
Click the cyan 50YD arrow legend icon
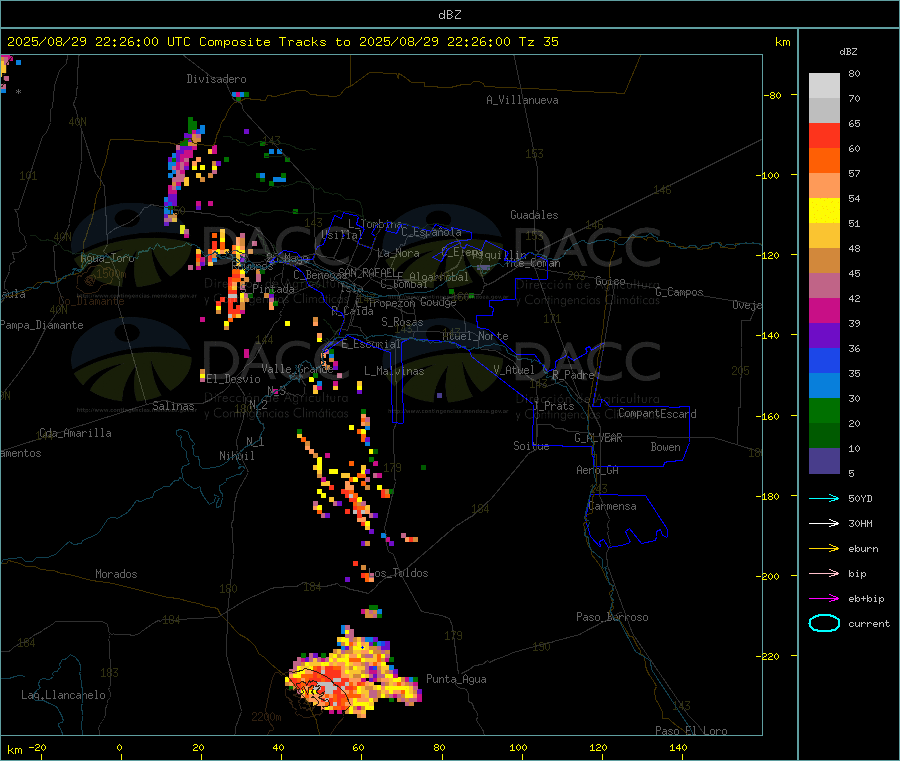coord(824,498)
